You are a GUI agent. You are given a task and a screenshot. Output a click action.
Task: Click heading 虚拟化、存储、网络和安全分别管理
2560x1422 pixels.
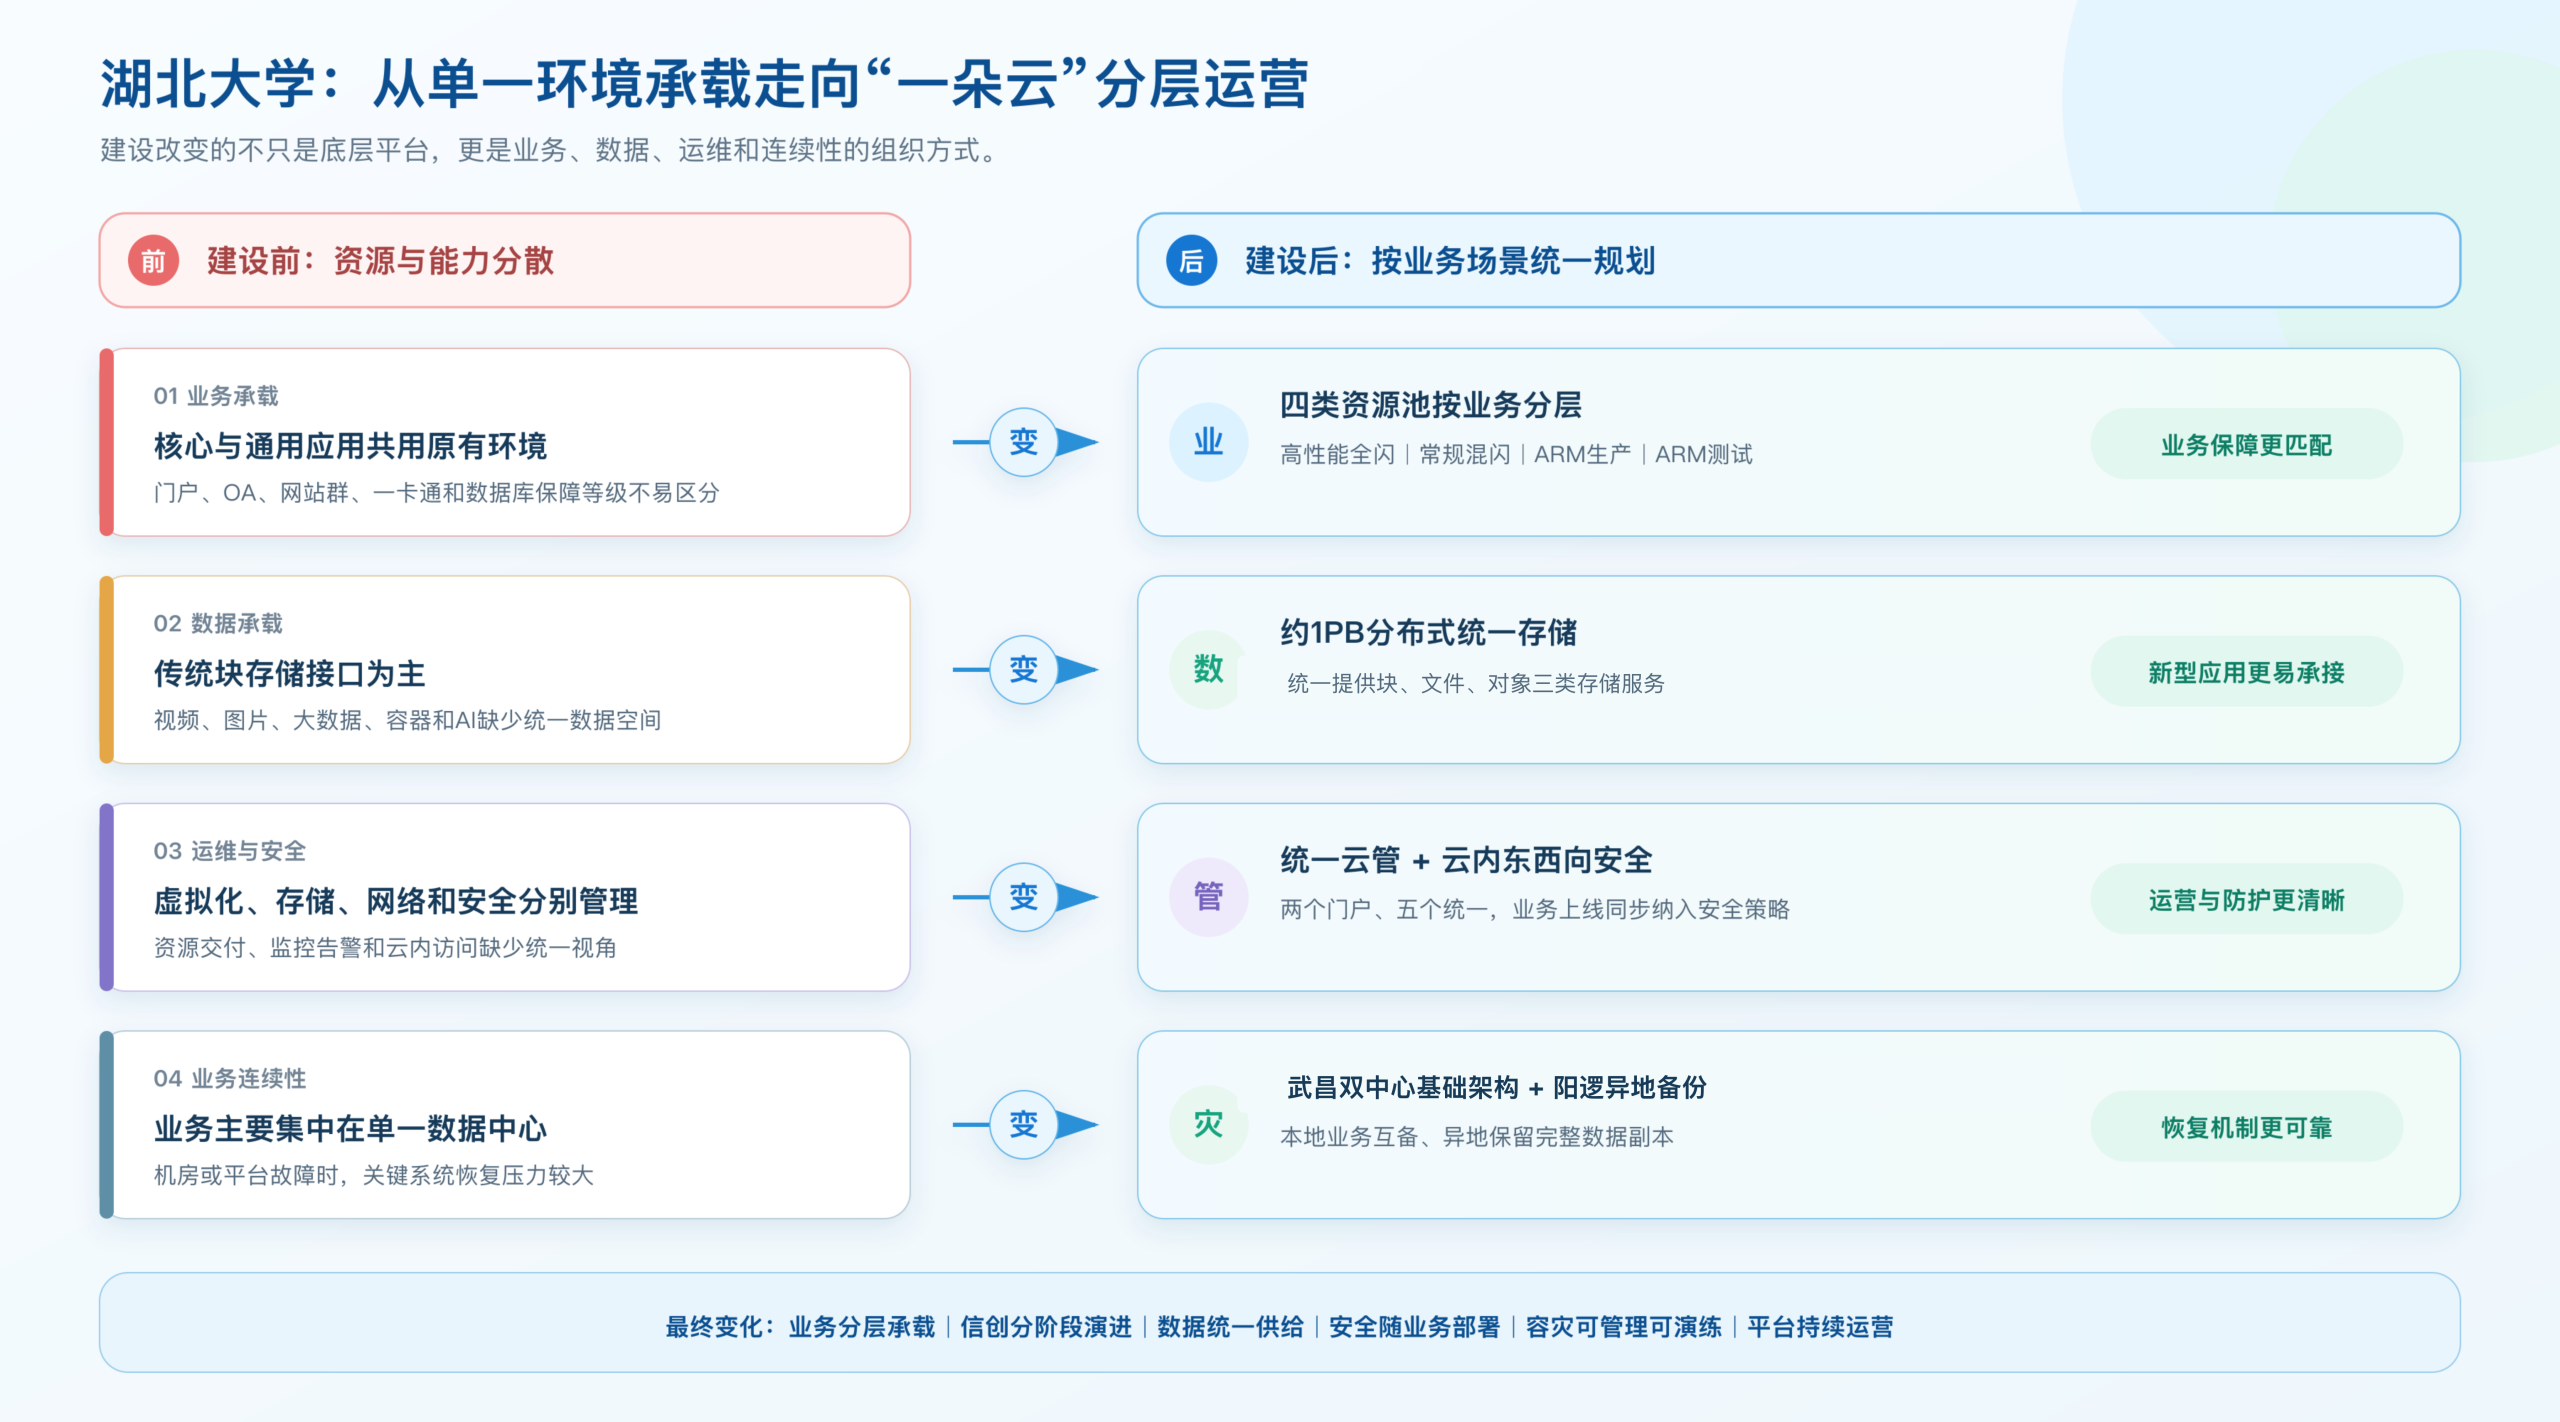[x=396, y=901]
